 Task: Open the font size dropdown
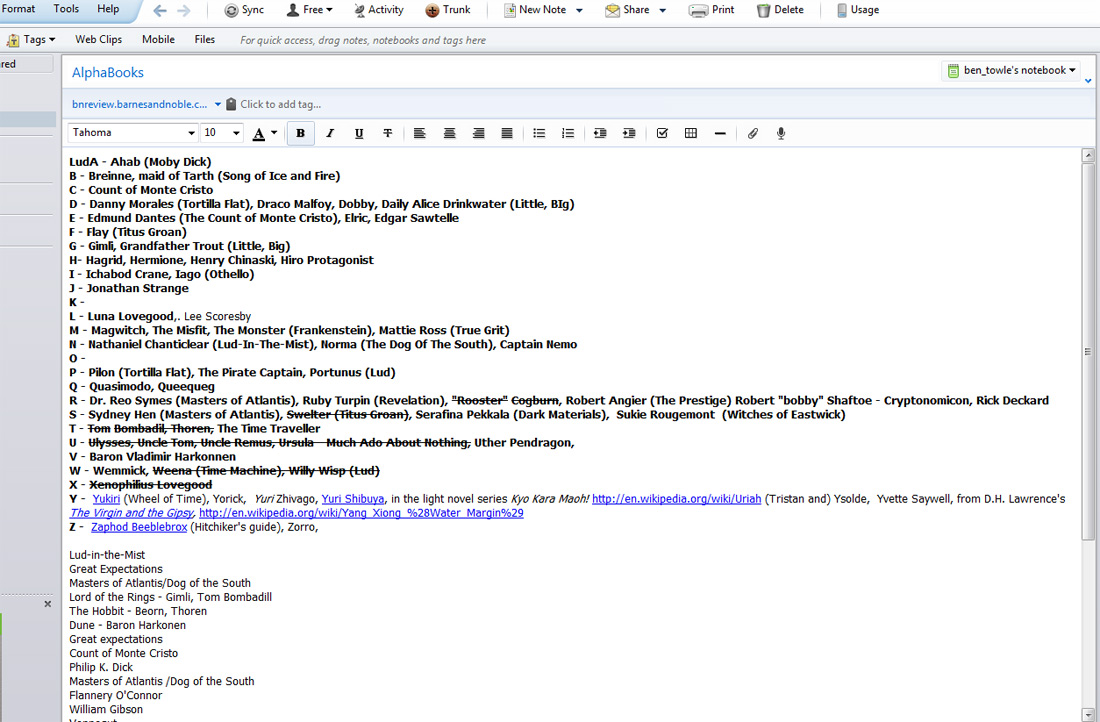[x=222, y=133]
